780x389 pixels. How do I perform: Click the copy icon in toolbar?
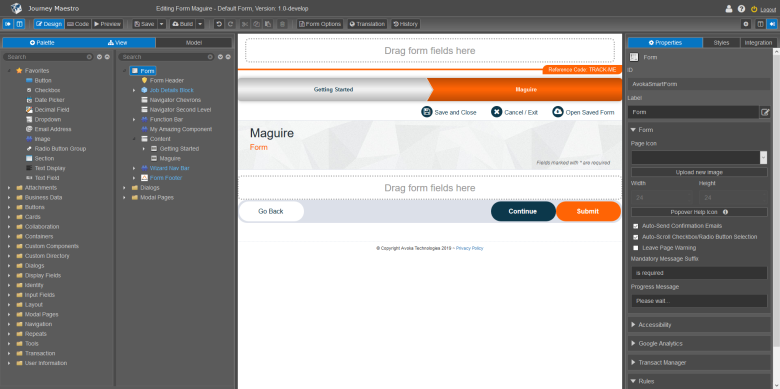pyautogui.click(x=256, y=24)
